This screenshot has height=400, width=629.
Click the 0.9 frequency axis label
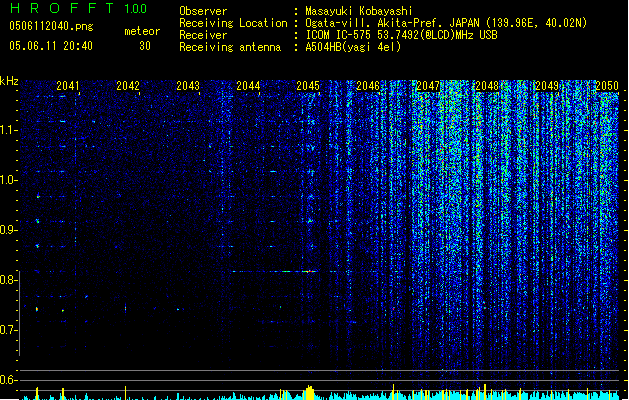[9, 230]
